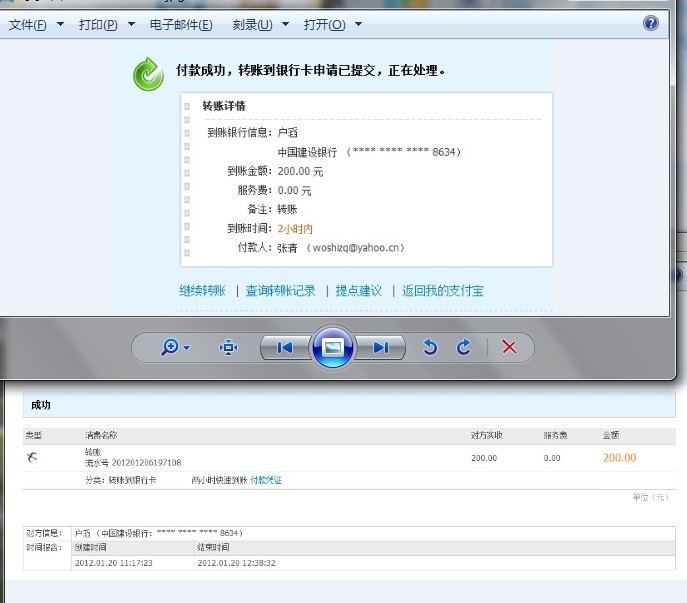Screen dimensions: 687x603
Task: Click the orange 200.00 amount in table
Action: [x=620, y=458]
